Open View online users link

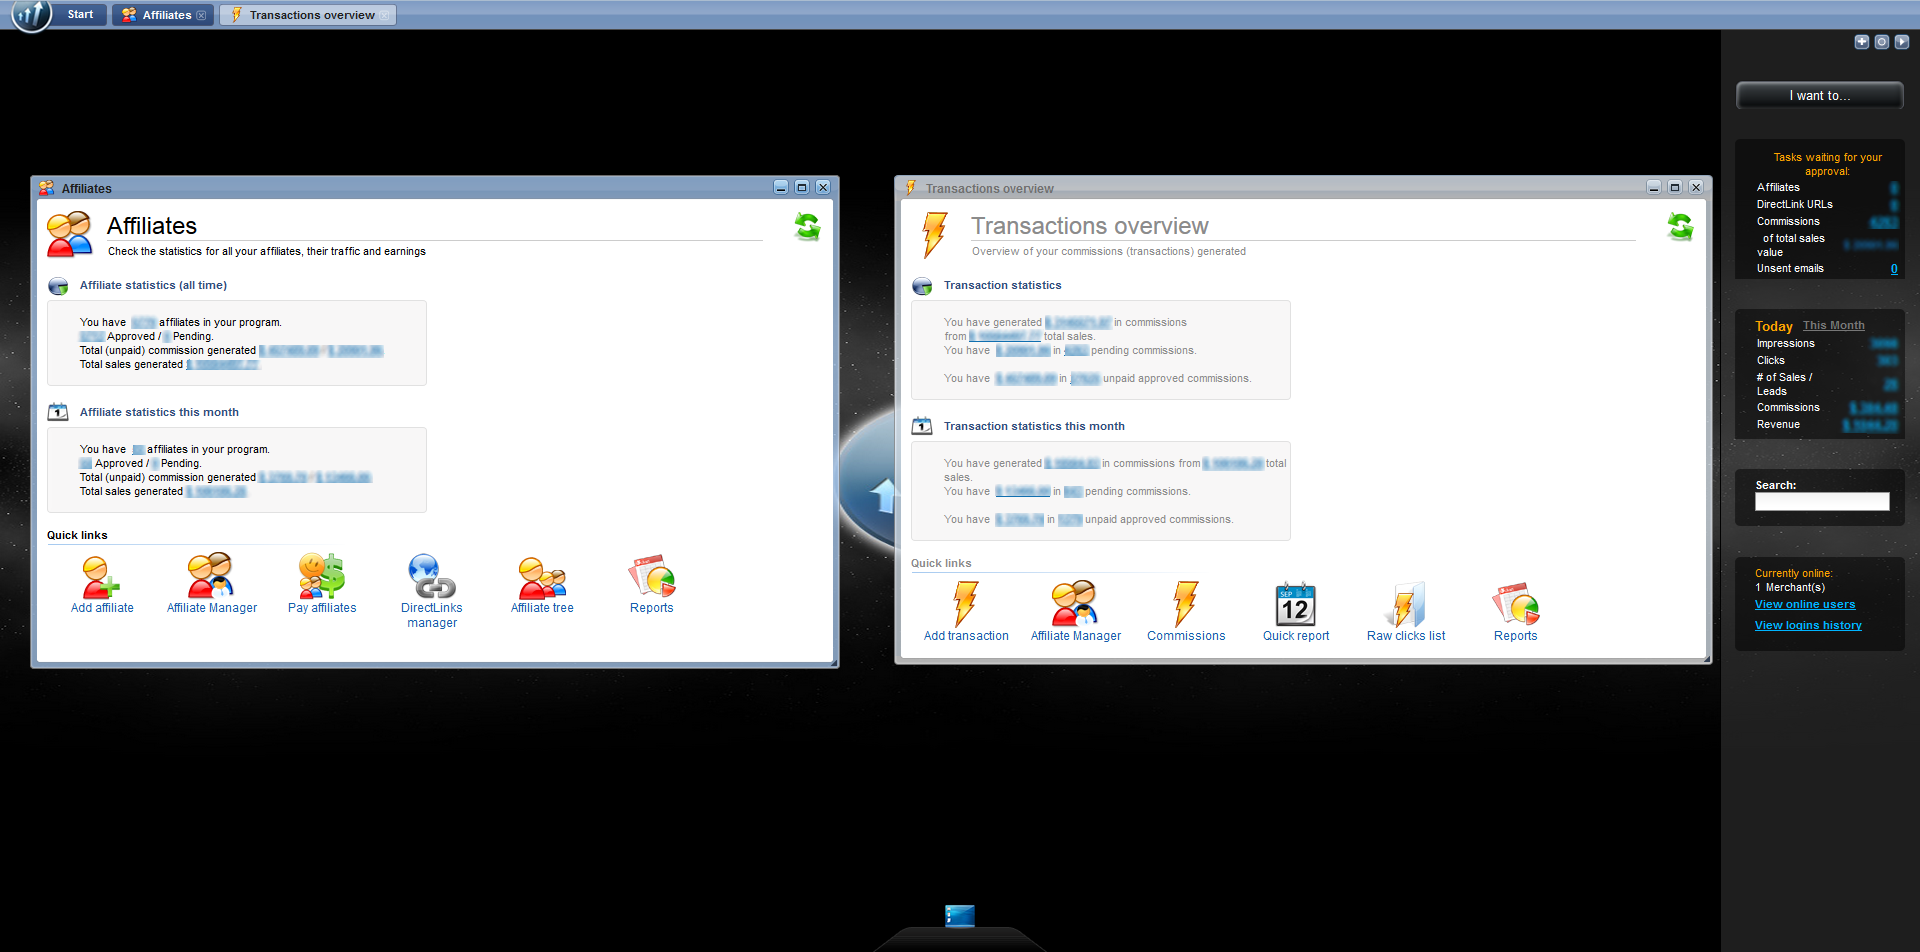[x=1804, y=604]
